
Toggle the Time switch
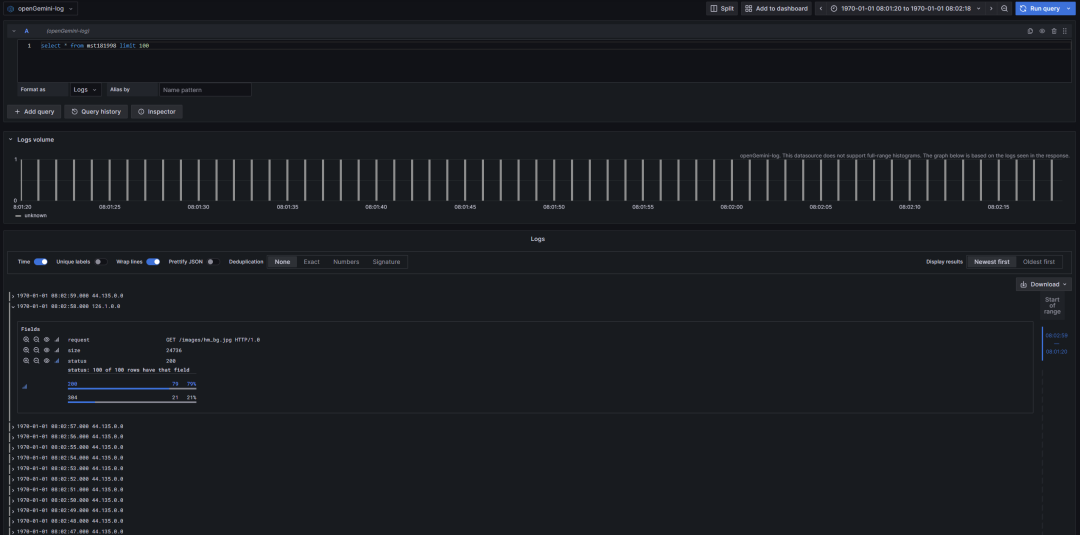(41, 262)
